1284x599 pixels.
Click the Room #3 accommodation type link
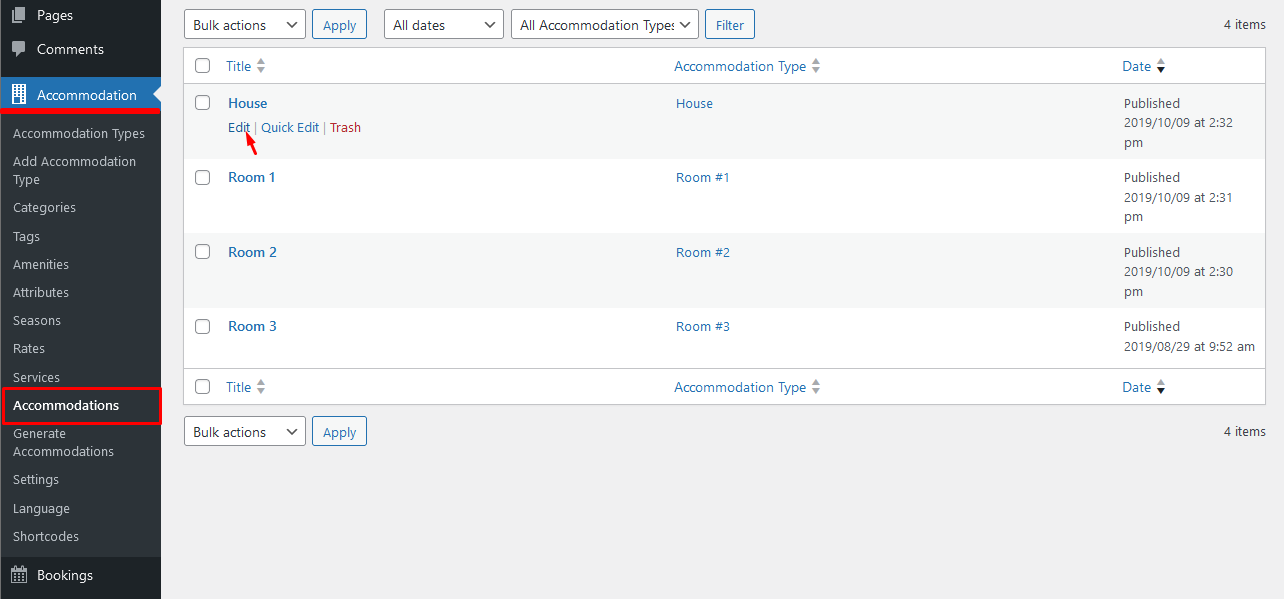pos(703,326)
